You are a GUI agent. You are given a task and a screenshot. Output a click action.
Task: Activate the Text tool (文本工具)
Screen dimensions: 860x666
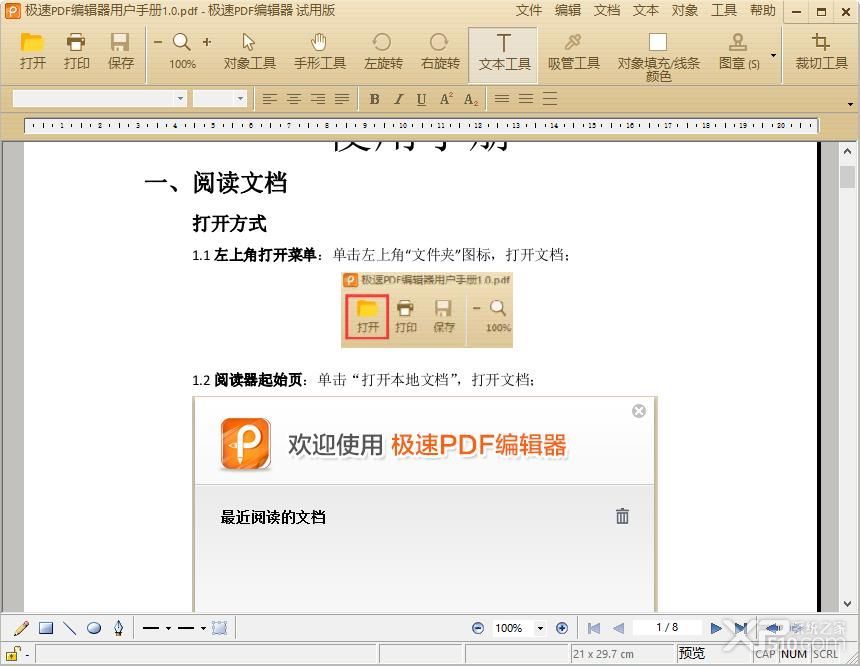pos(503,53)
